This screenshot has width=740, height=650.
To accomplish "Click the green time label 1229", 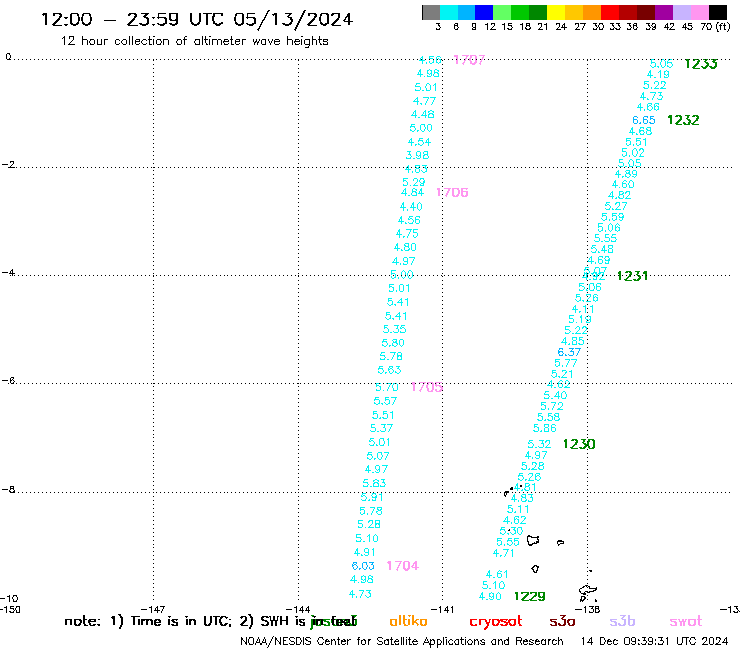I will point(530,597).
